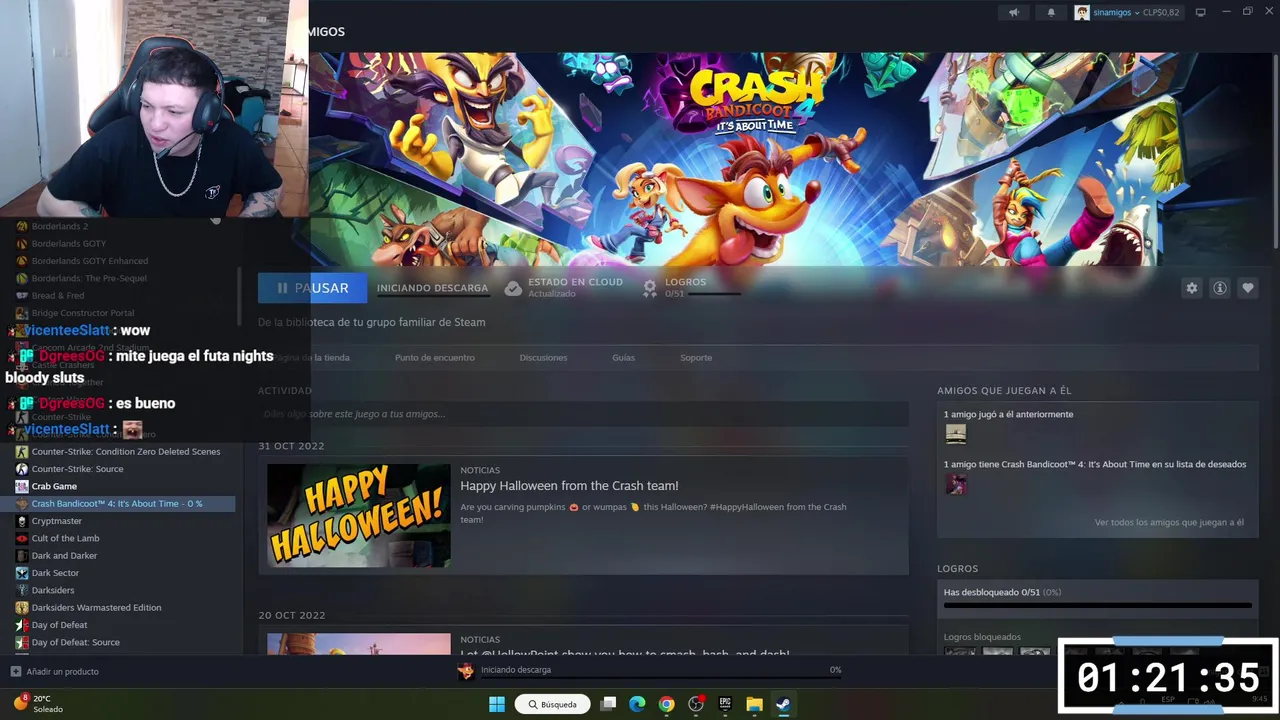Launch Google Chrome from taskbar
This screenshot has width=1280, height=720.
pos(666,704)
